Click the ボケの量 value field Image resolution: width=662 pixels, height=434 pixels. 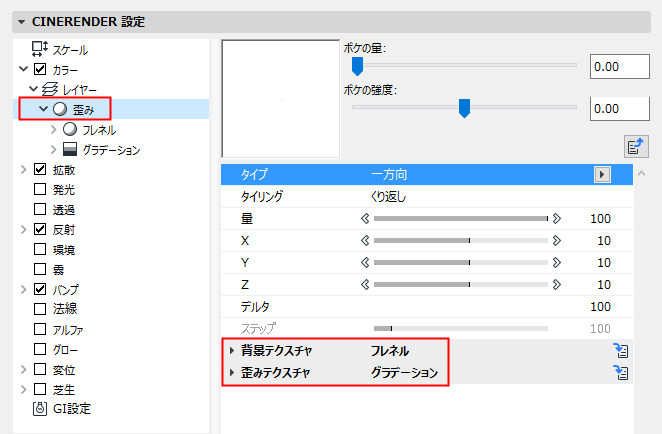coord(619,66)
